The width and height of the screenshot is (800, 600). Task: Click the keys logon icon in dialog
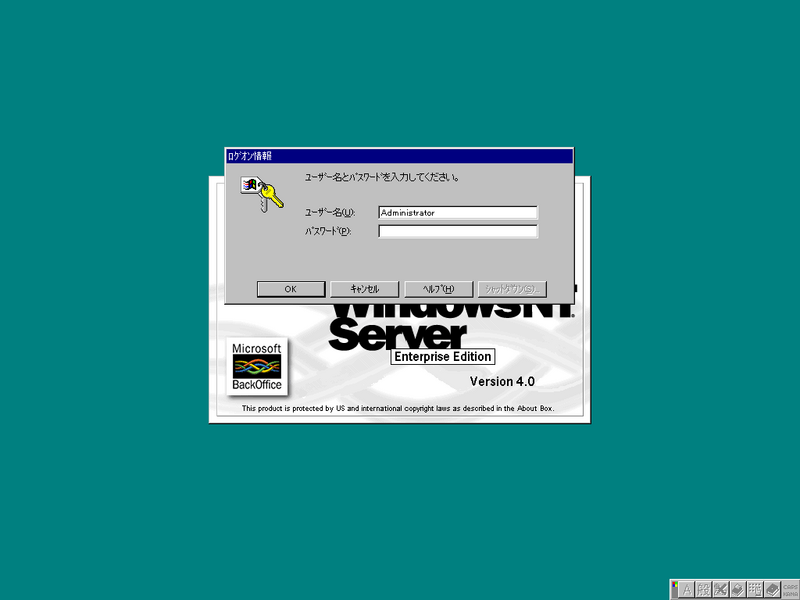pos(262,194)
